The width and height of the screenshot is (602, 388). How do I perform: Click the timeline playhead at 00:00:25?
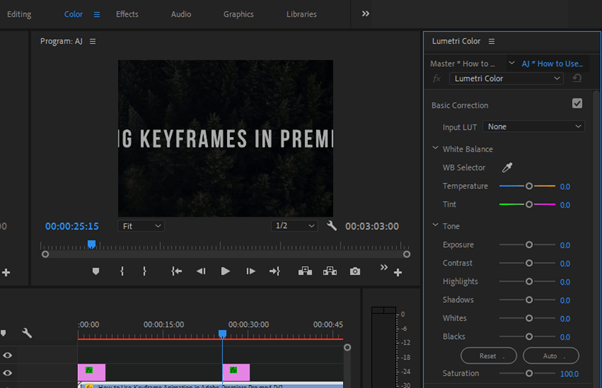[x=222, y=334]
